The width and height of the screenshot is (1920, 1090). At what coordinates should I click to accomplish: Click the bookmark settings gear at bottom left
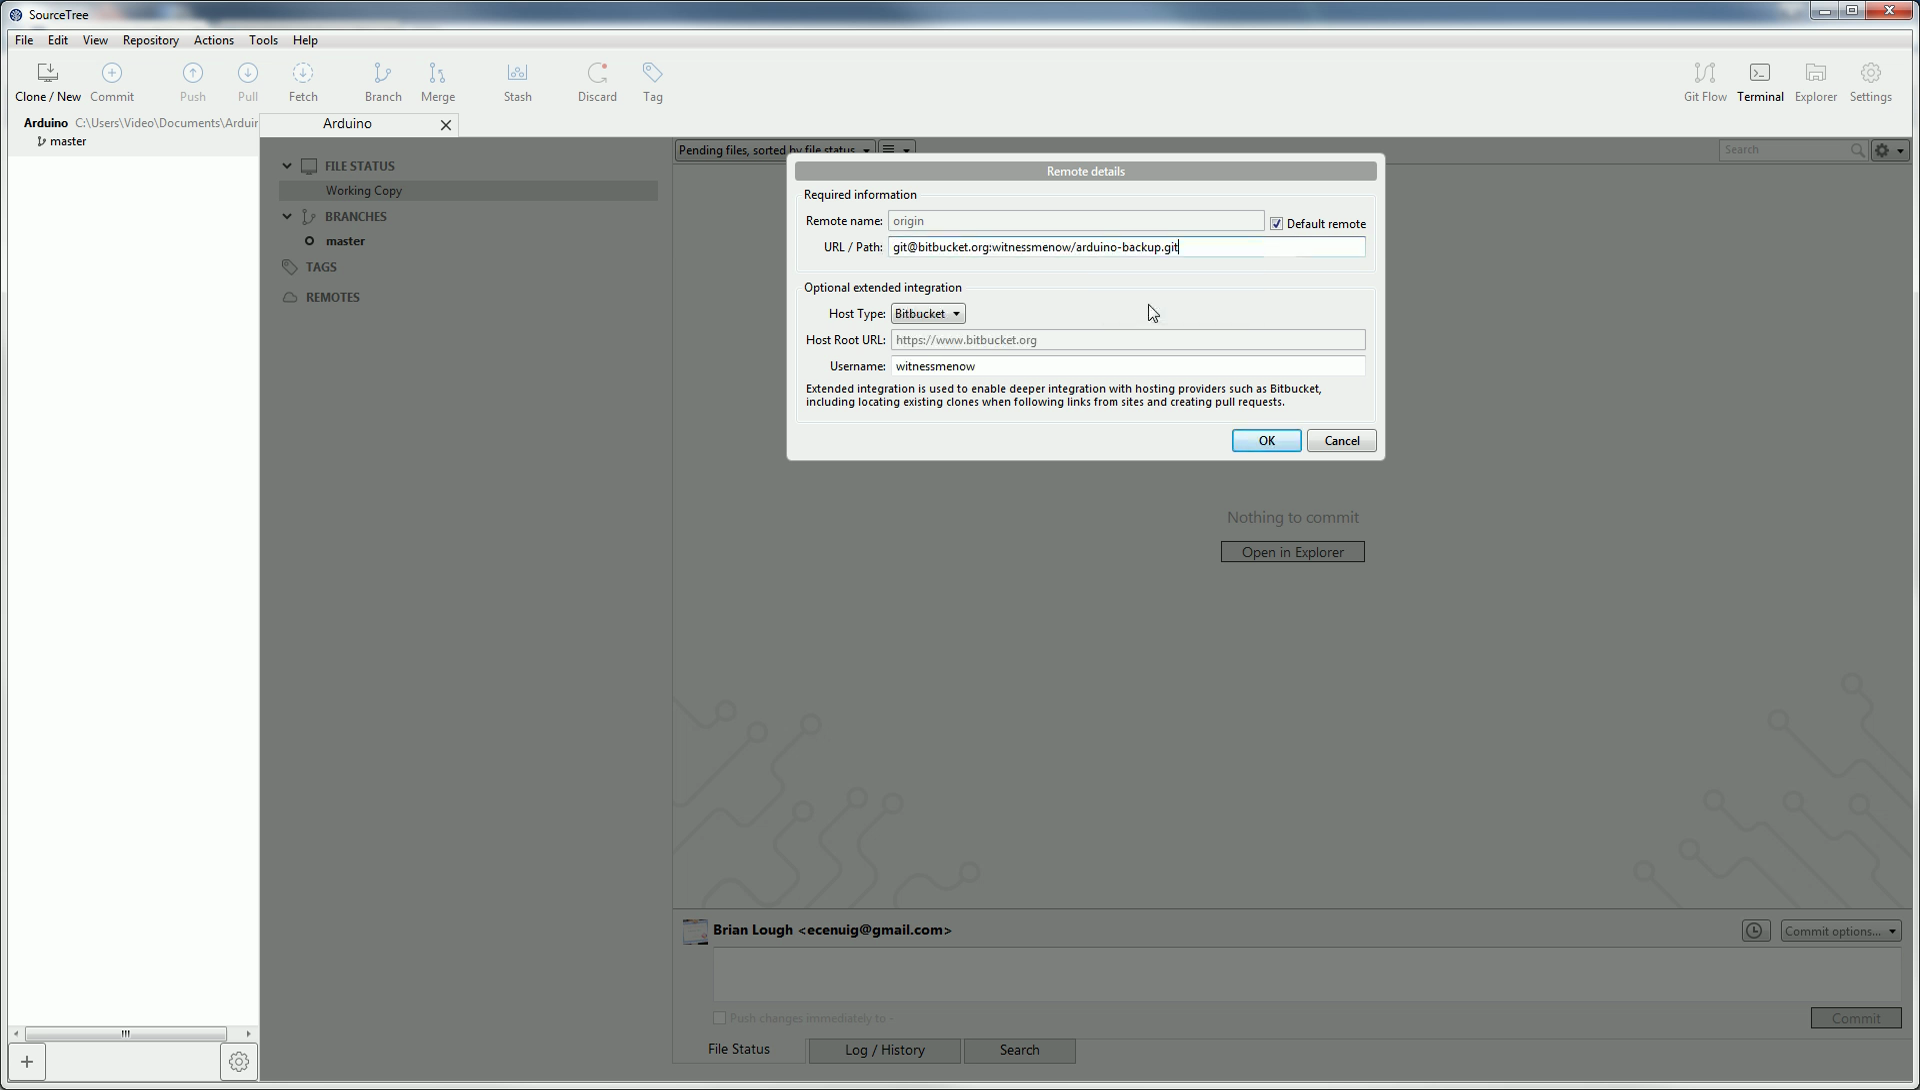238,1062
